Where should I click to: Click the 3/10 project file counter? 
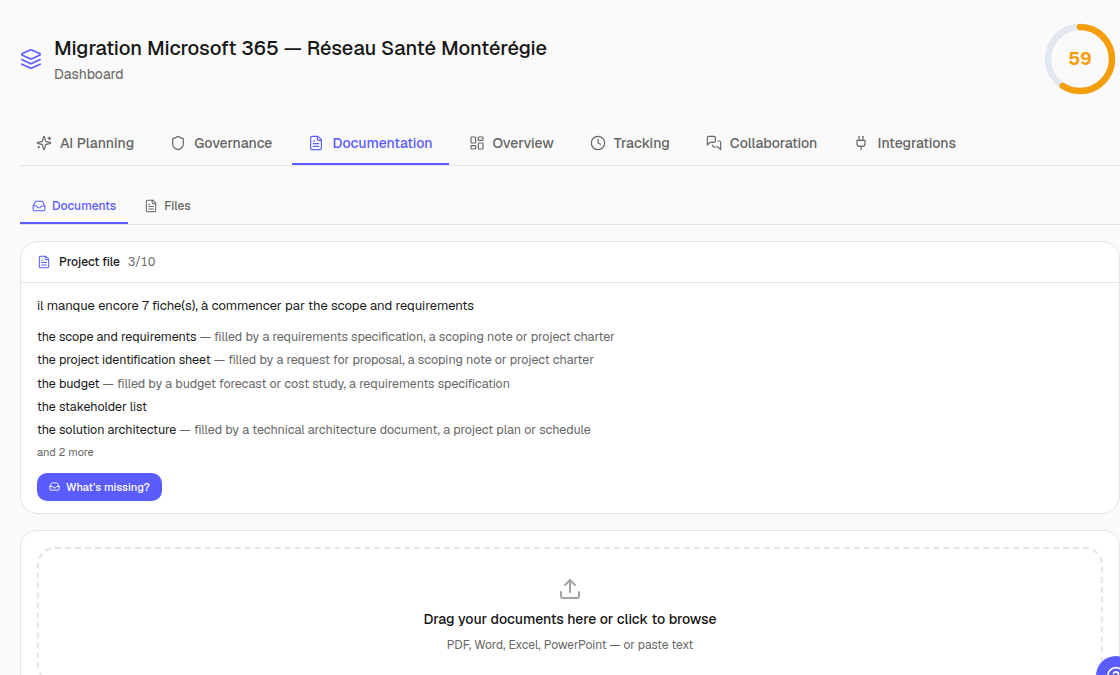[141, 262]
